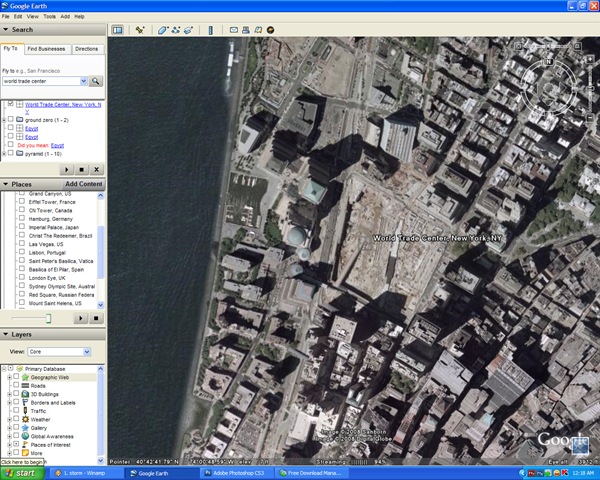Click the Email envelope icon
The image size is (600, 480).
pyautogui.click(x=233, y=30)
